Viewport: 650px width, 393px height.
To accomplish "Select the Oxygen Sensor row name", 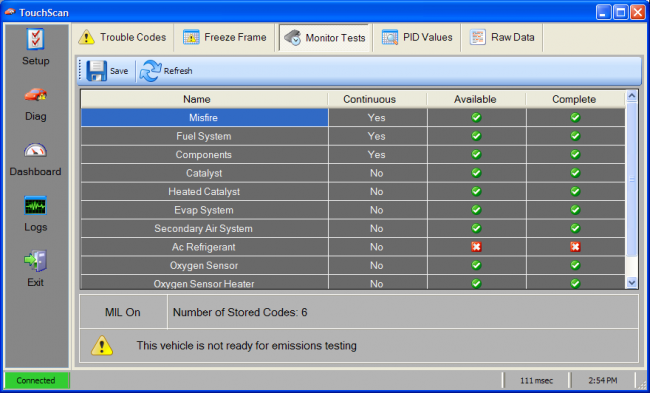I will point(204,265).
